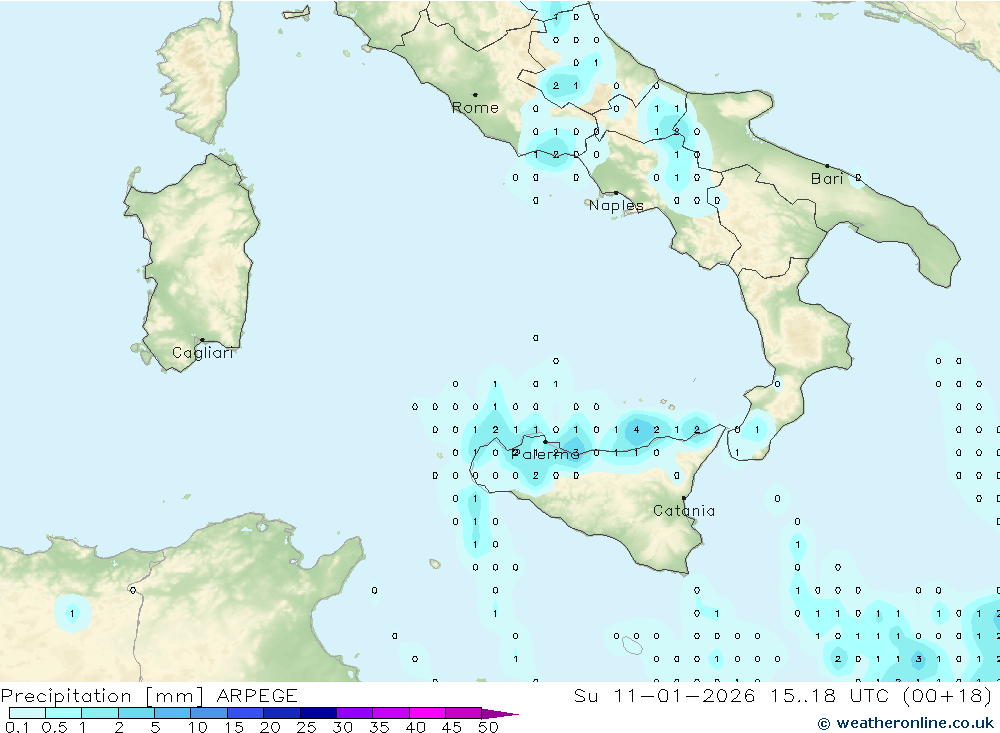Image resolution: width=1000 pixels, height=733 pixels.
Task: Click the 15..18 UTC (00+18) time text
Action: click(x=881, y=695)
